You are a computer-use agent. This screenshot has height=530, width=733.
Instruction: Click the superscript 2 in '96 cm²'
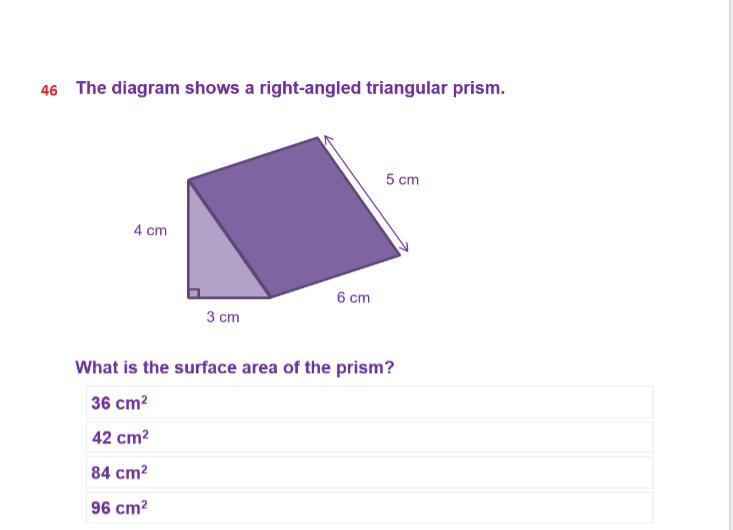tap(144, 504)
